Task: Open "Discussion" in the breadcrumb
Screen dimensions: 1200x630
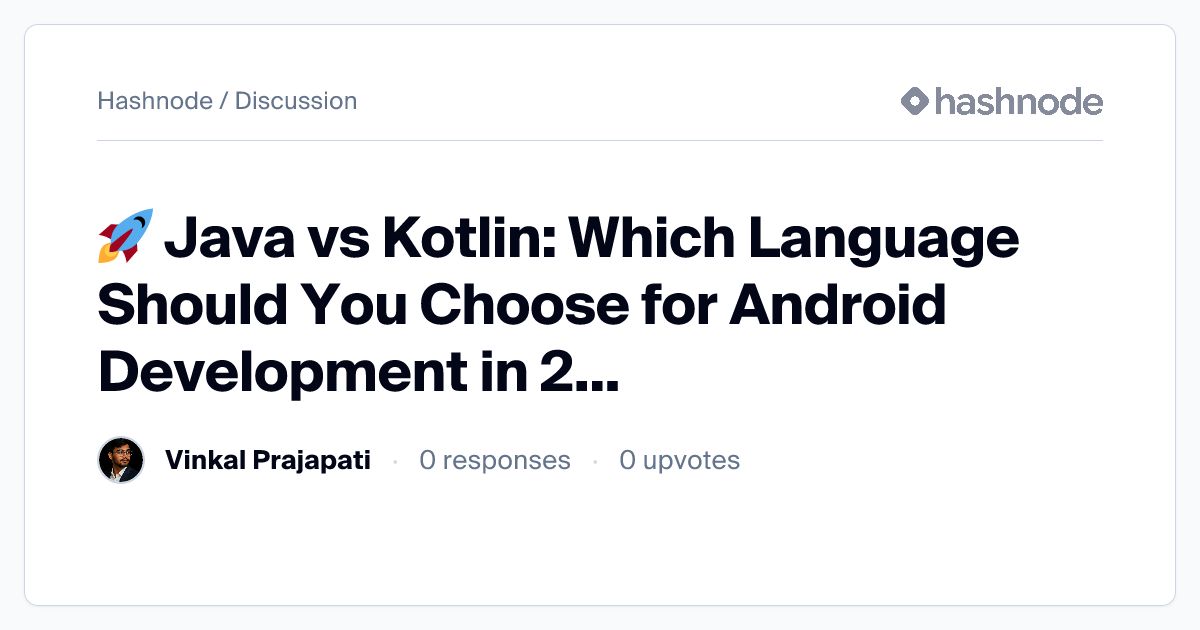Action: point(296,101)
